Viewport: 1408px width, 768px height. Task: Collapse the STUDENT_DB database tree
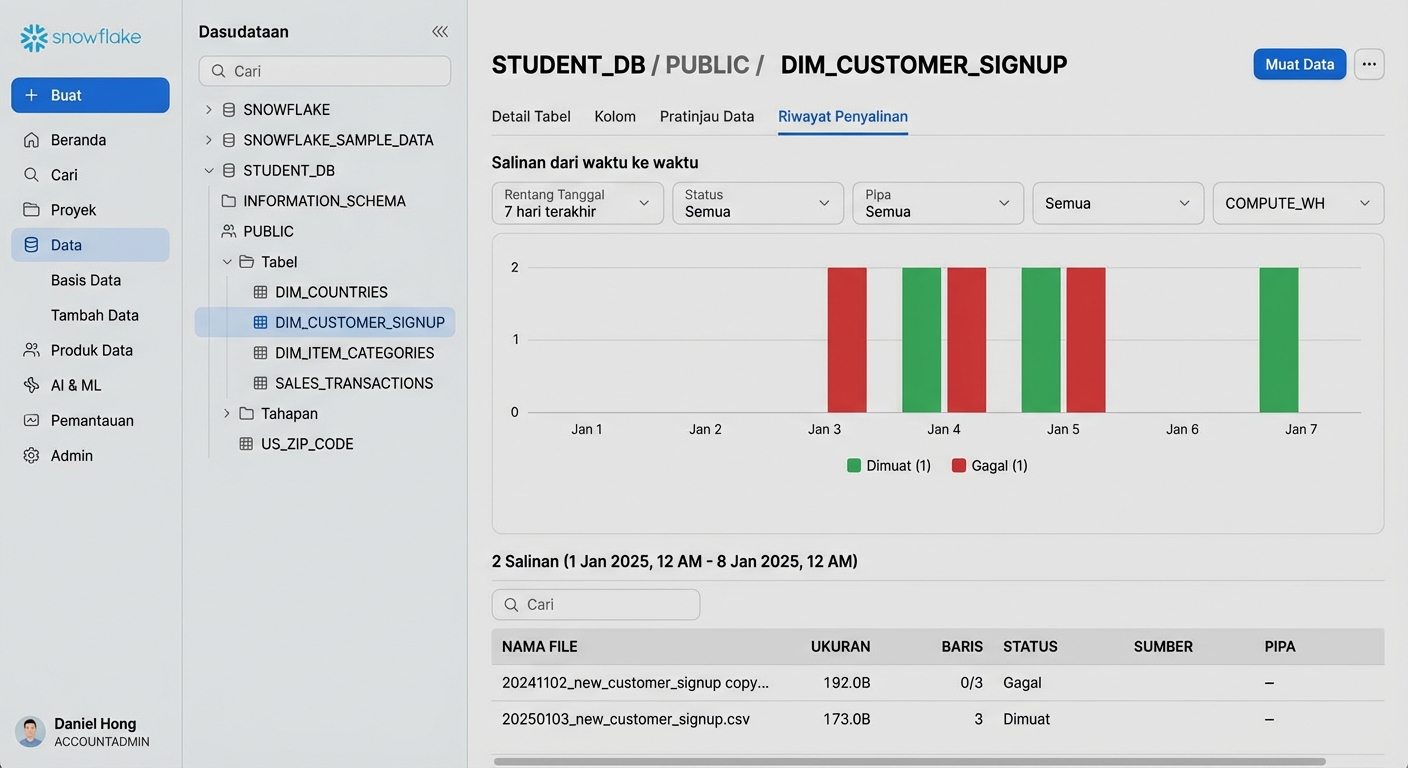[208, 171]
